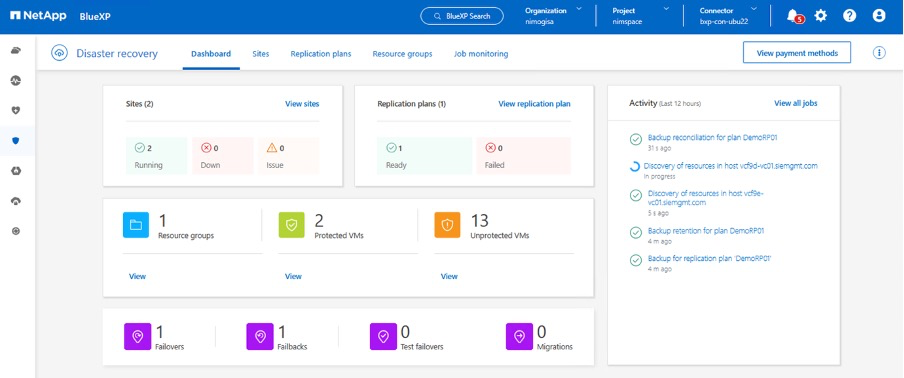904x378 pixels.
Task: Open Discovery of resources in host vcf9d-vc01 job
Action: tap(730, 165)
